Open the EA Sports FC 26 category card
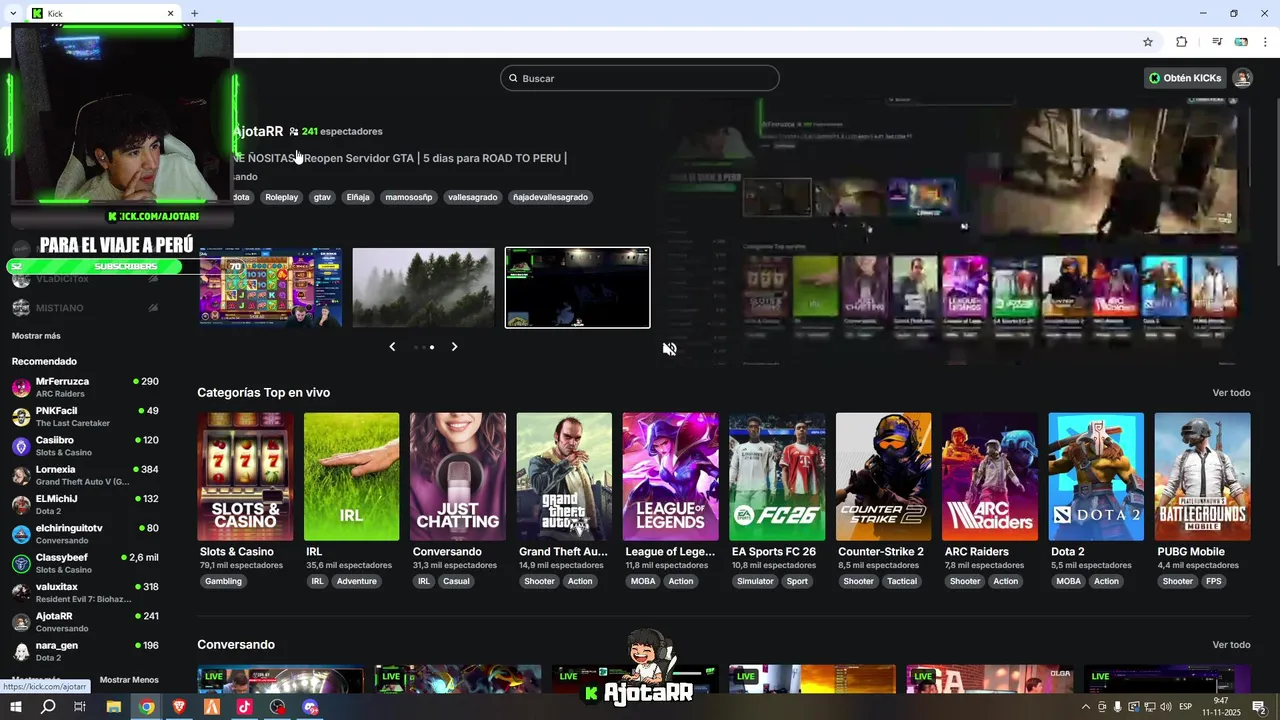Viewport: 1280px width, 720px height. pyautogui.click(x=777, y=477)
